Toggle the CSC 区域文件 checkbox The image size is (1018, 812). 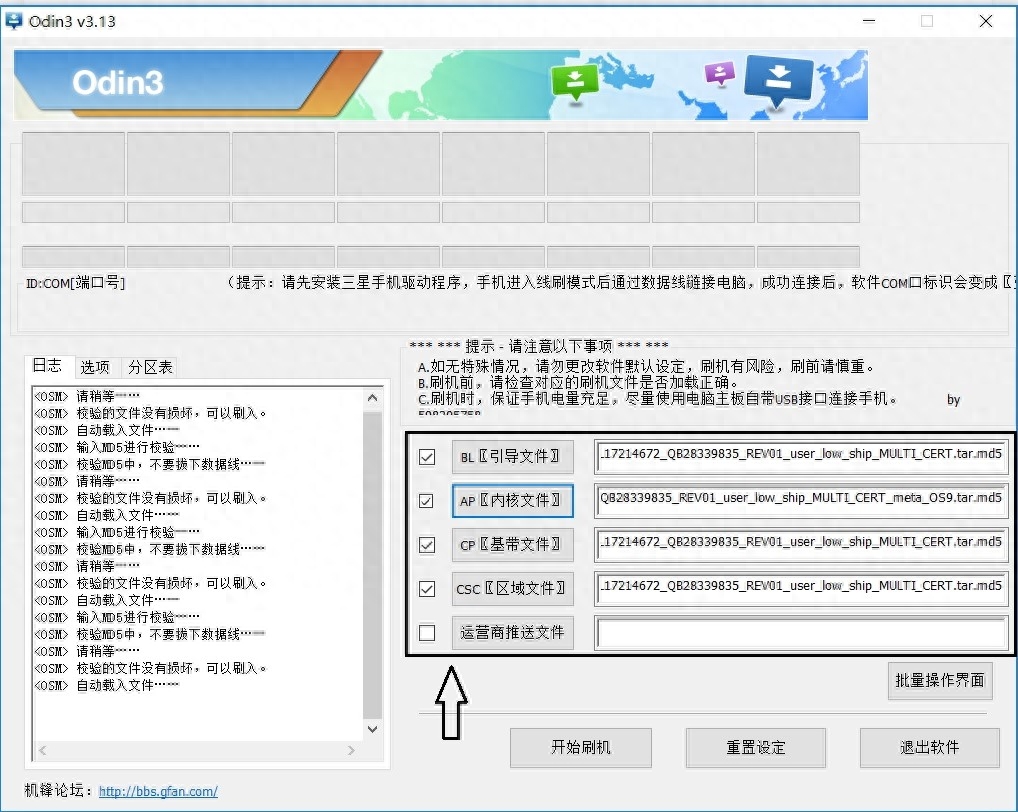(427, 589)
